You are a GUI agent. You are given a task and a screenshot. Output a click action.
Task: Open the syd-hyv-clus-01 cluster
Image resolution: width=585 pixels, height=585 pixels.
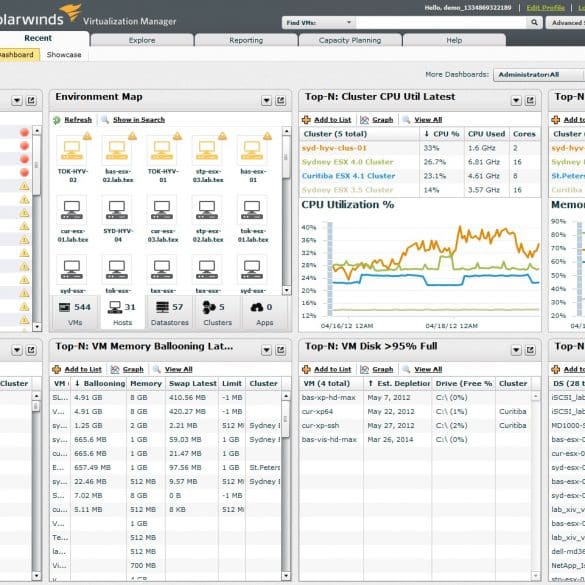(334, 148)
